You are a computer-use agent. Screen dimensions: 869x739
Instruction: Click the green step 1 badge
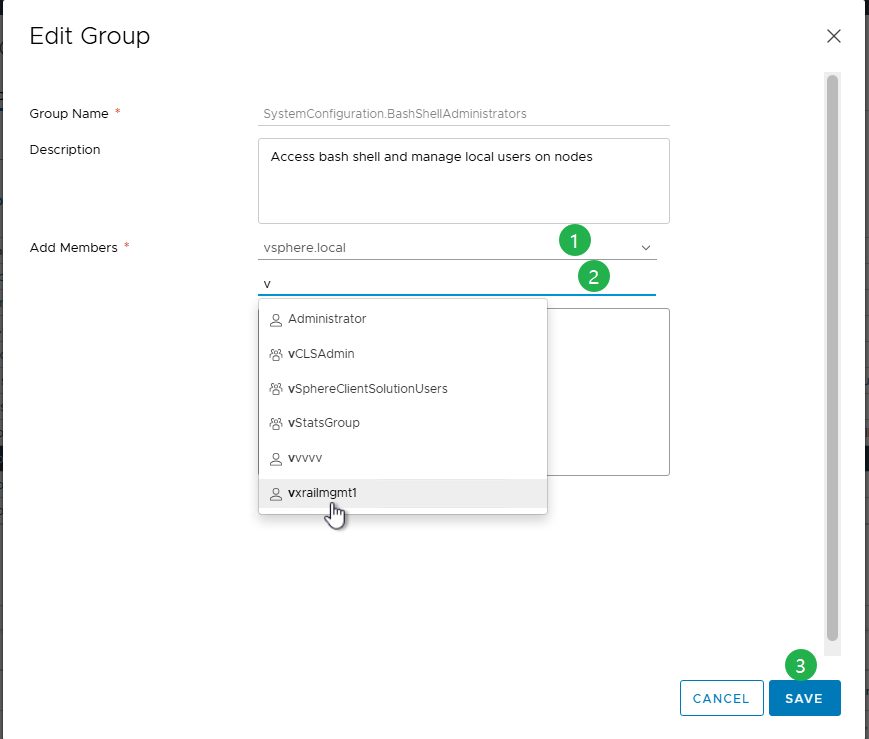click(x=575, y=240)
